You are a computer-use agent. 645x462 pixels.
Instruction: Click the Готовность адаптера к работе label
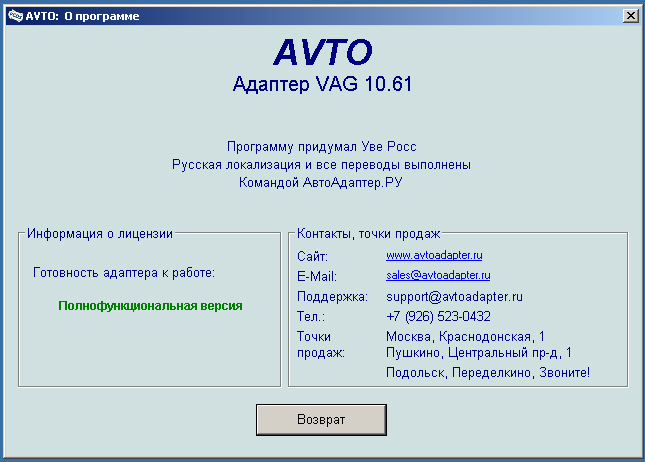[x=124, y=273]
